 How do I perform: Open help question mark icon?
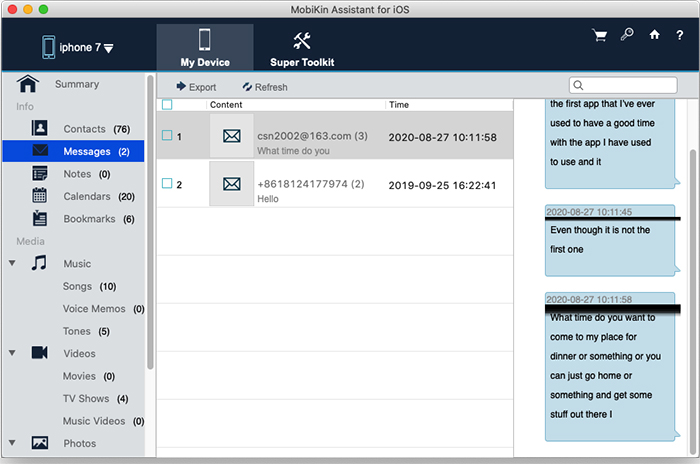(679, 35)
